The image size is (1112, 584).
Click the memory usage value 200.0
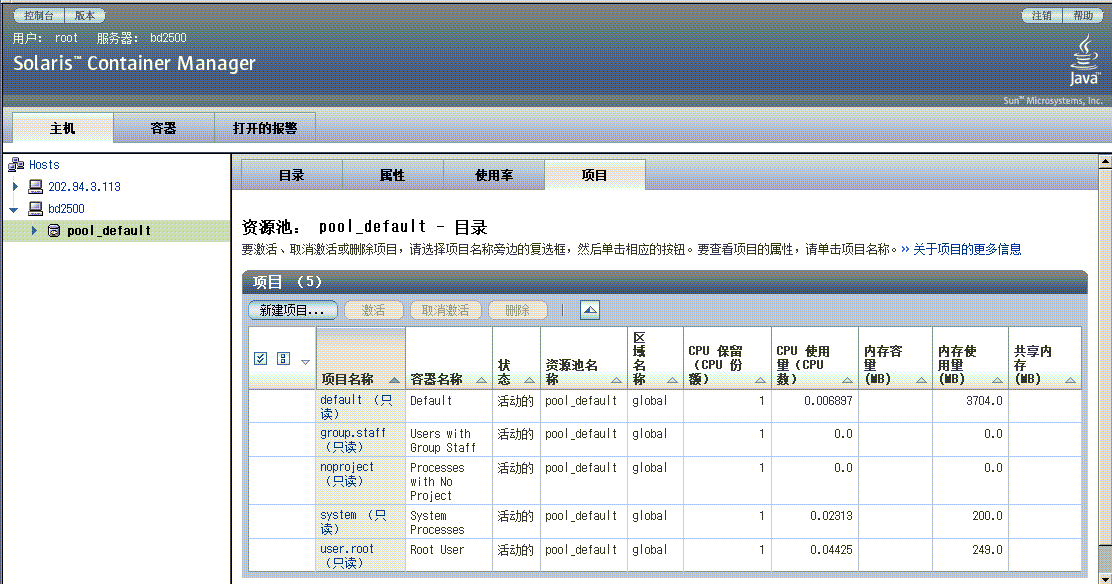pyautogui.click(x=987, y=516)
